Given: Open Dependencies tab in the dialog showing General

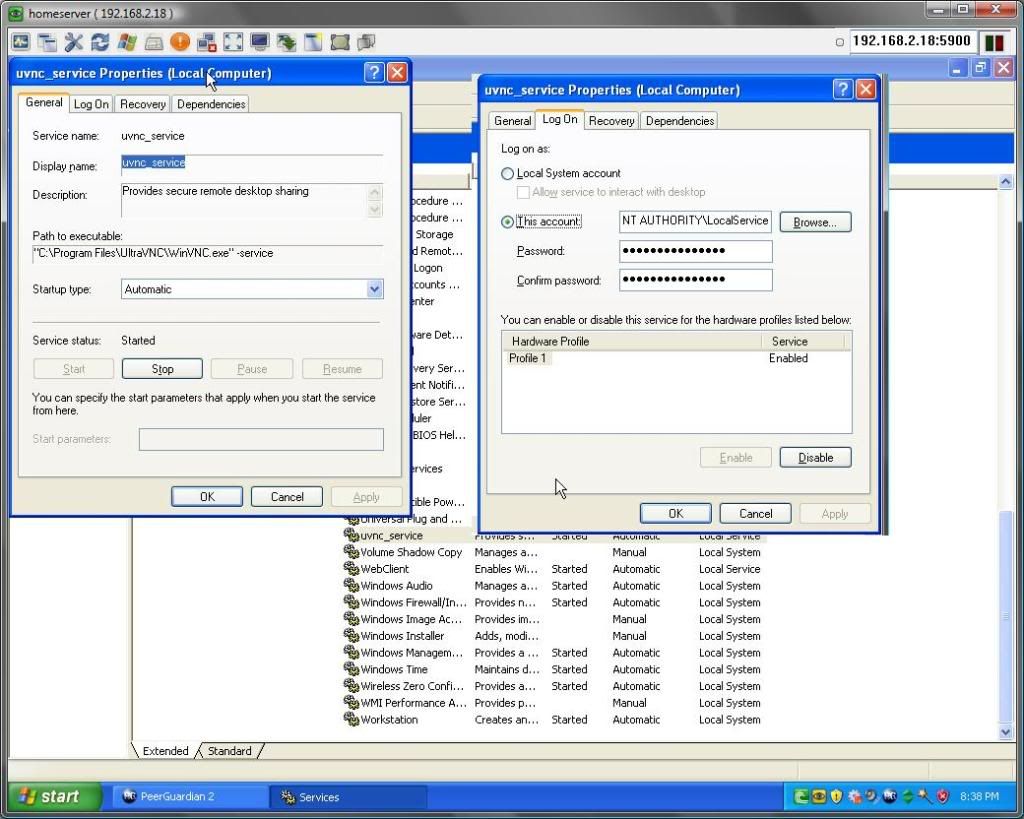Looking at the screenshot, I should (211, 104).
